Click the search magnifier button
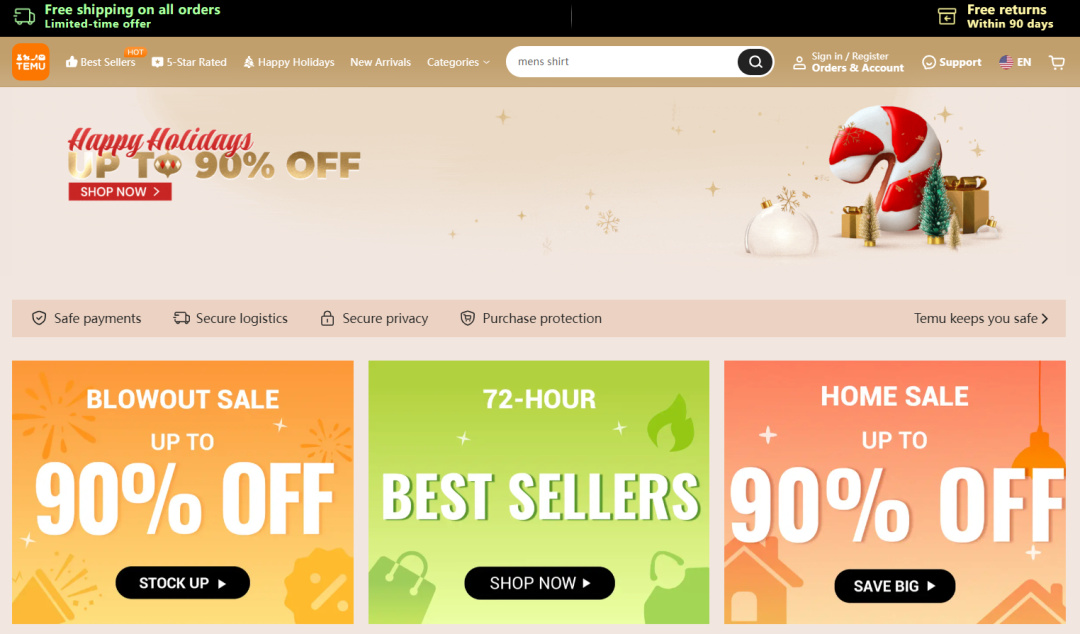1080x634 pixels. coord(755,62)
